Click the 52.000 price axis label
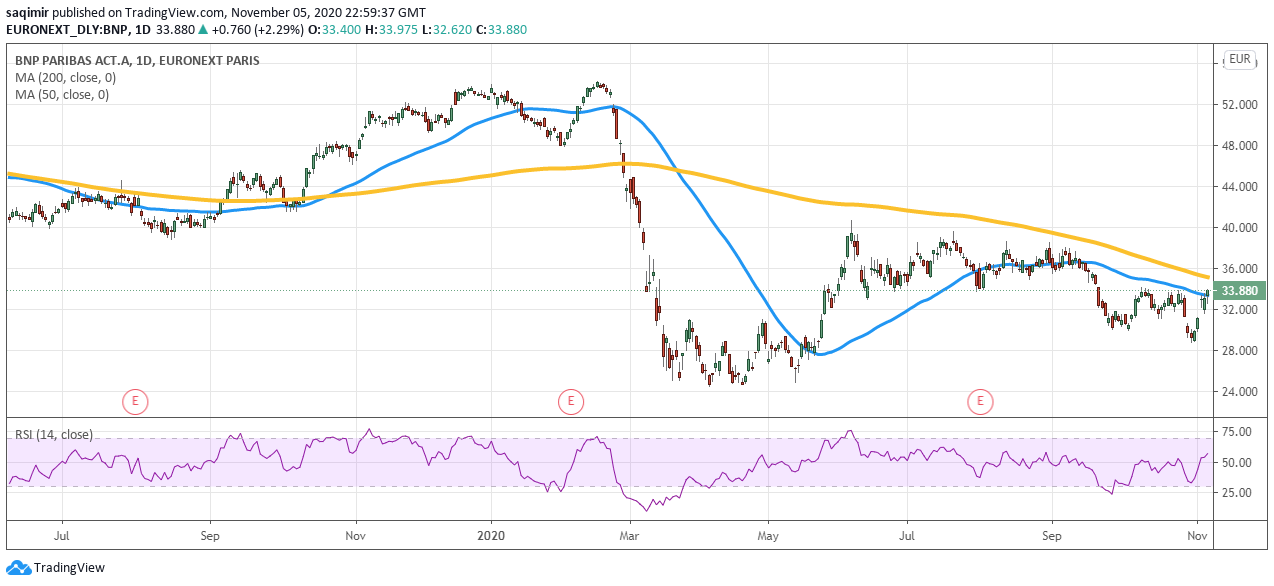Viewport: 1274px width, 586px height. coord(1239,105)
